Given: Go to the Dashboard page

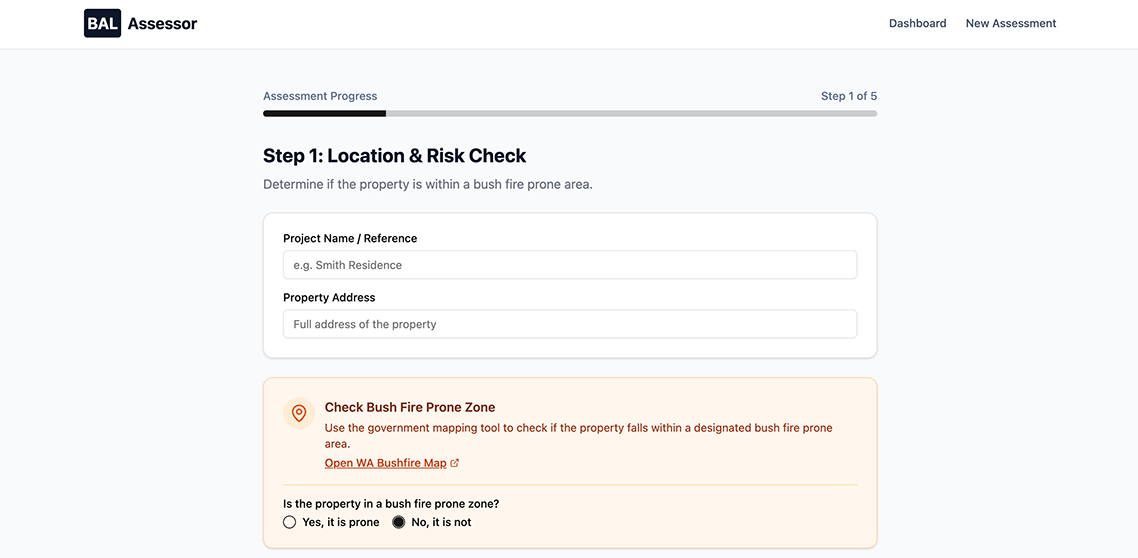Looking at the screenshot, I should tap(917, 23).
